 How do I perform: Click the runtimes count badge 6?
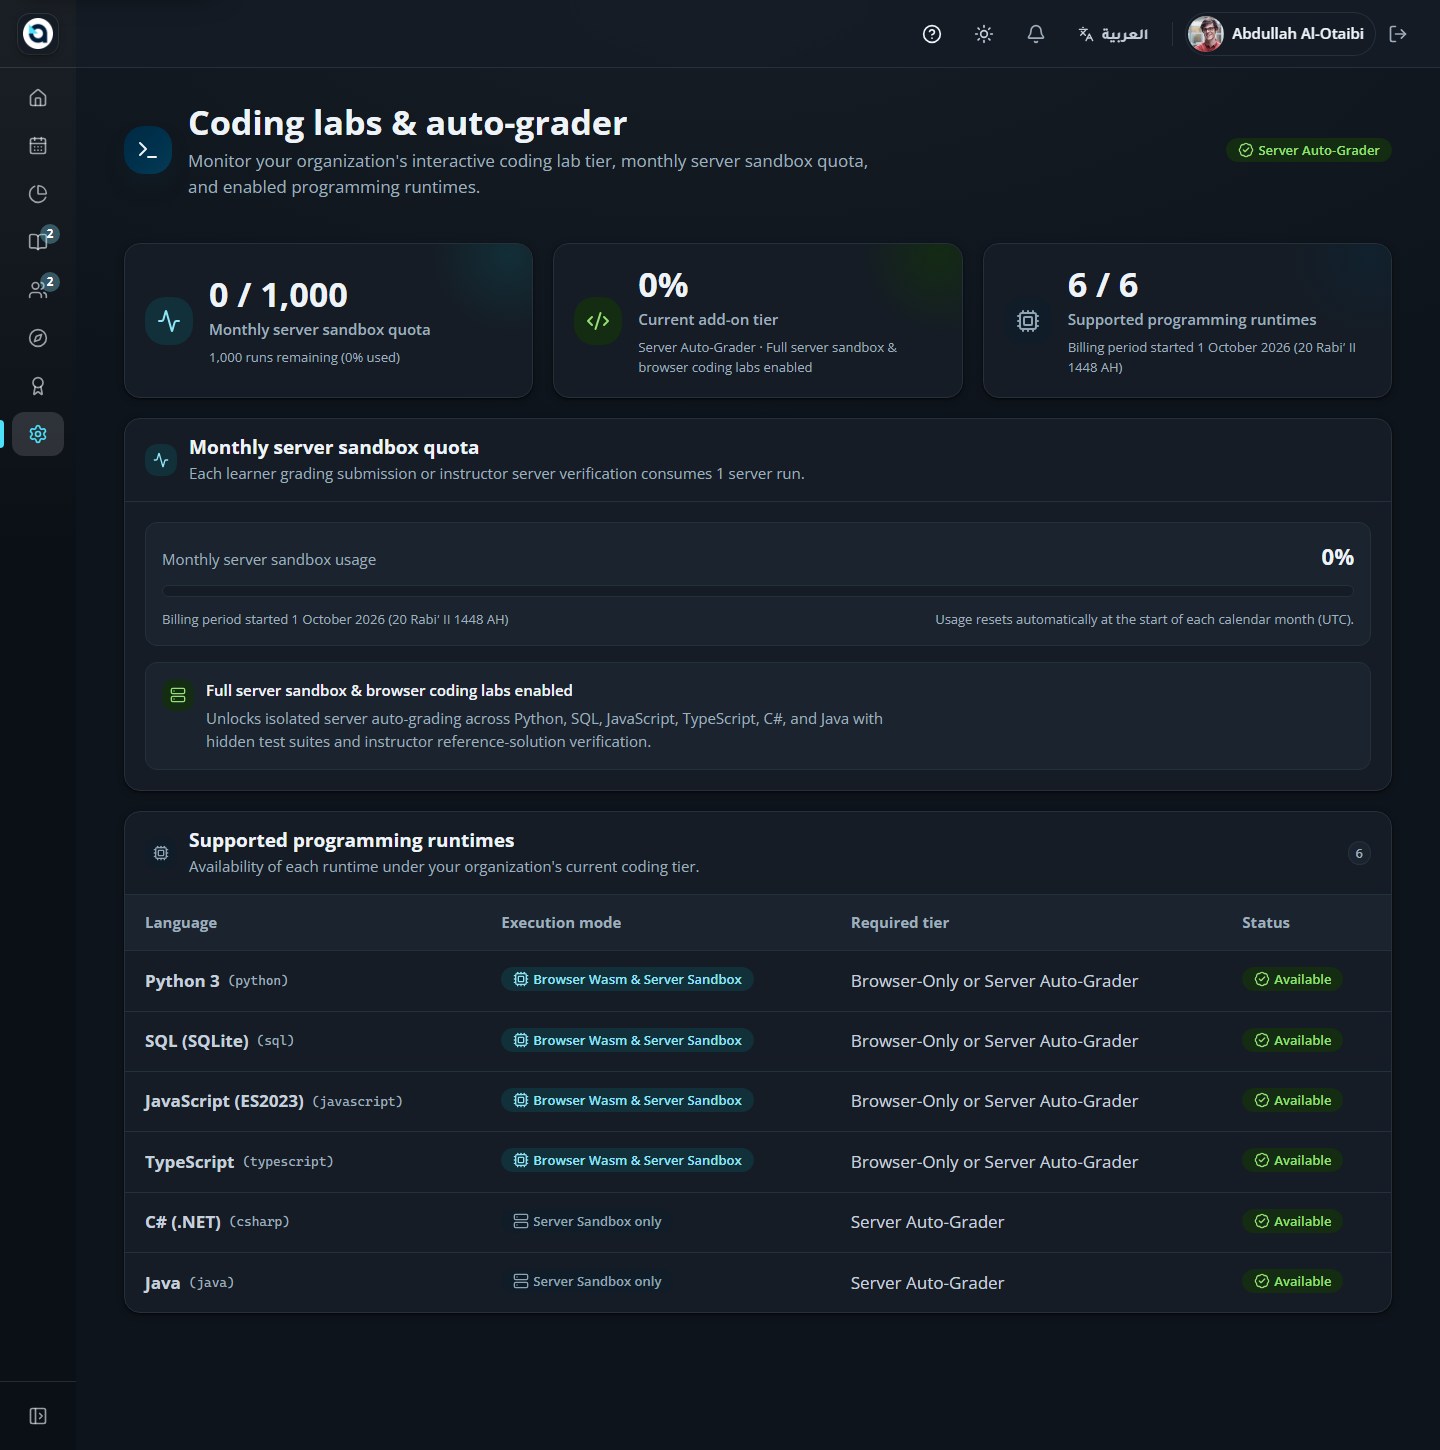point(1359,853)
